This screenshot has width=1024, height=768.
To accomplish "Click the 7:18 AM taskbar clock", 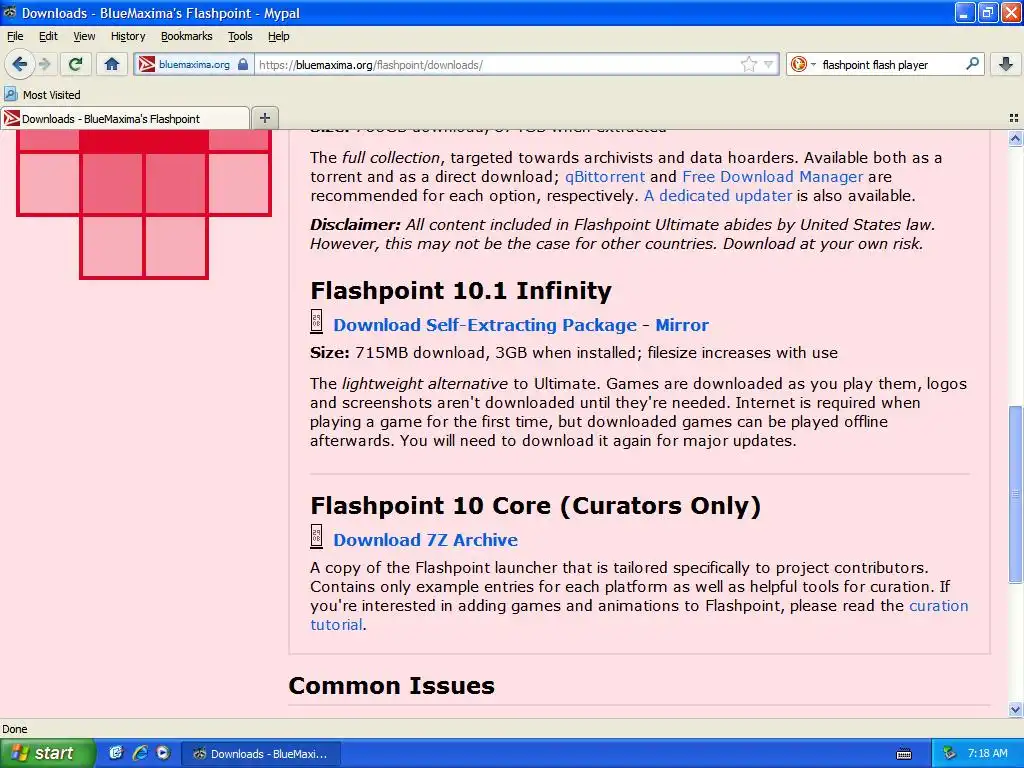I will click(x=987, y=753).
